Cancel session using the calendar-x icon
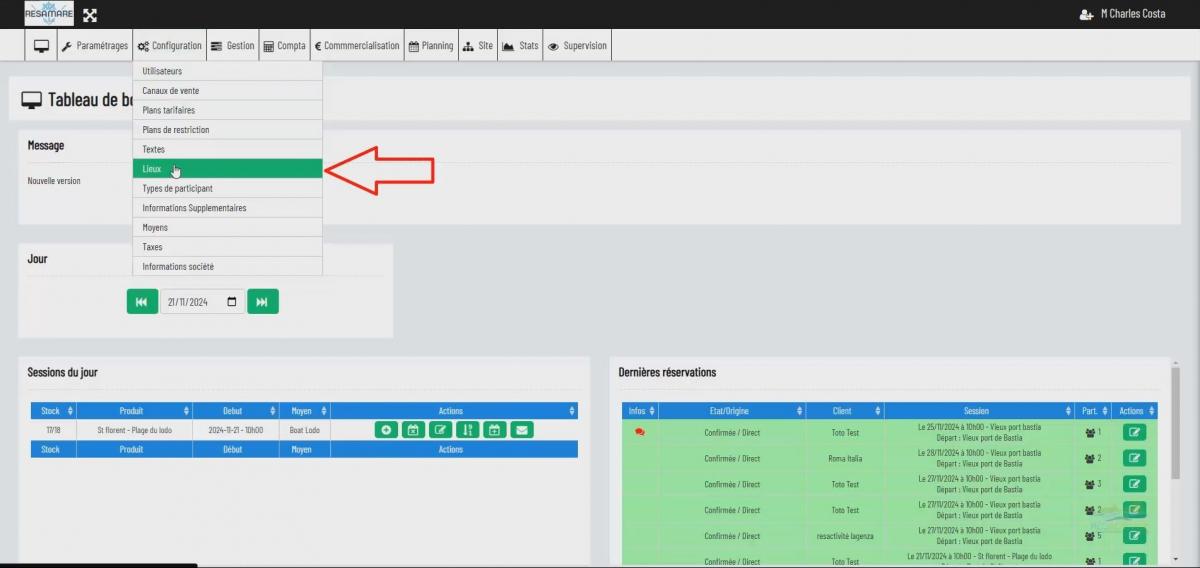This screenshot has height=568, width=1200. point(413,430)
